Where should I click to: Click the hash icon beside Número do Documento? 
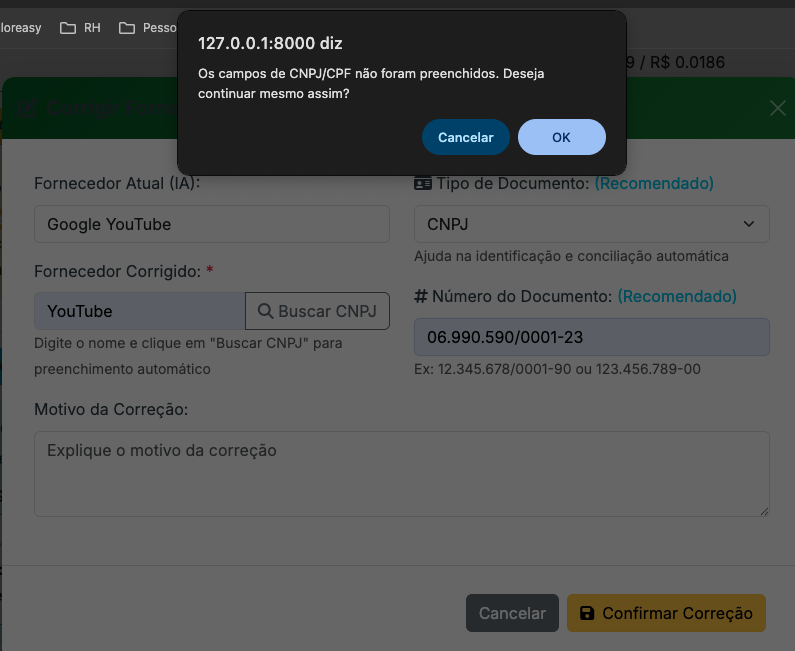[x=421, y=297]
